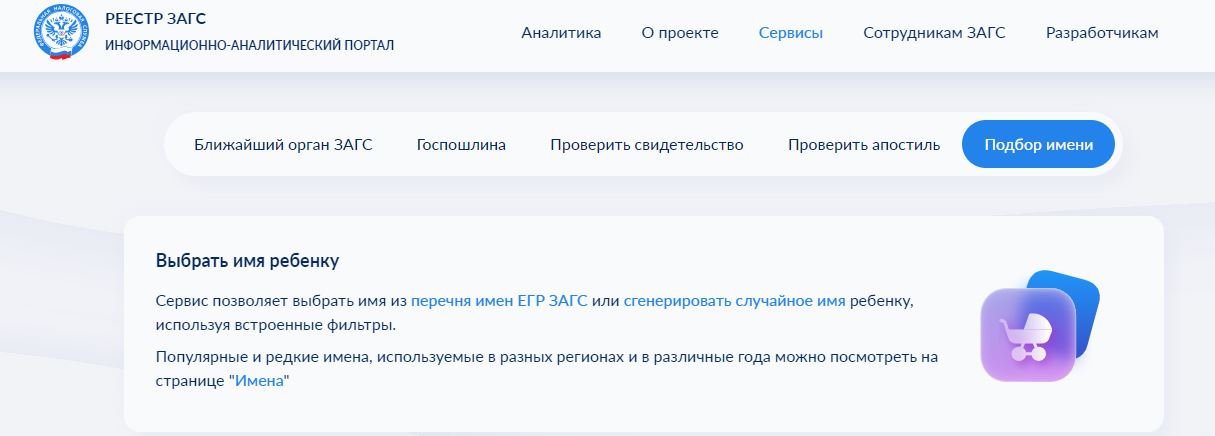The image size is (1215, 436).
Task: Go to the Сотрудникам ЗАГС section
Action: (x=934, y=33)
